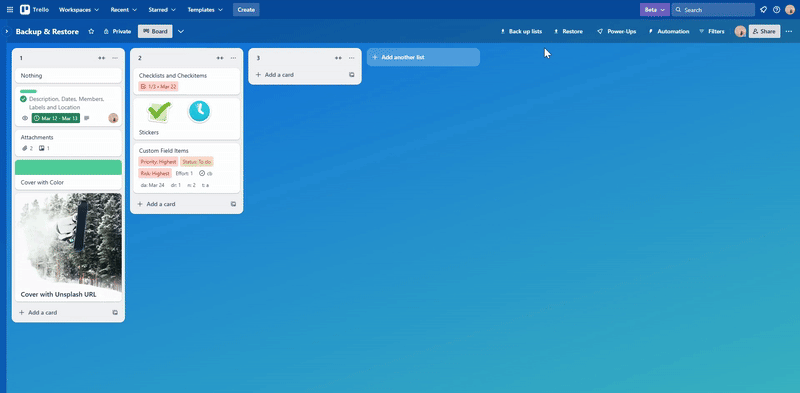Add a card to list 3

point(298,75)
